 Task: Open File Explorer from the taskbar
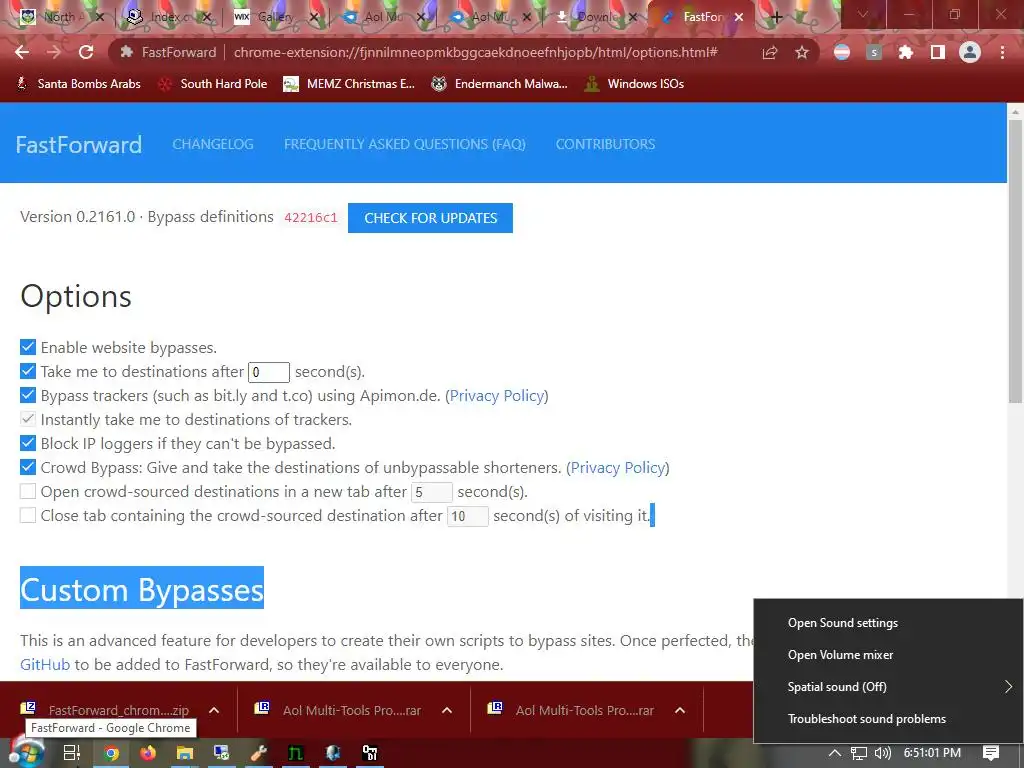coord(185,753)
